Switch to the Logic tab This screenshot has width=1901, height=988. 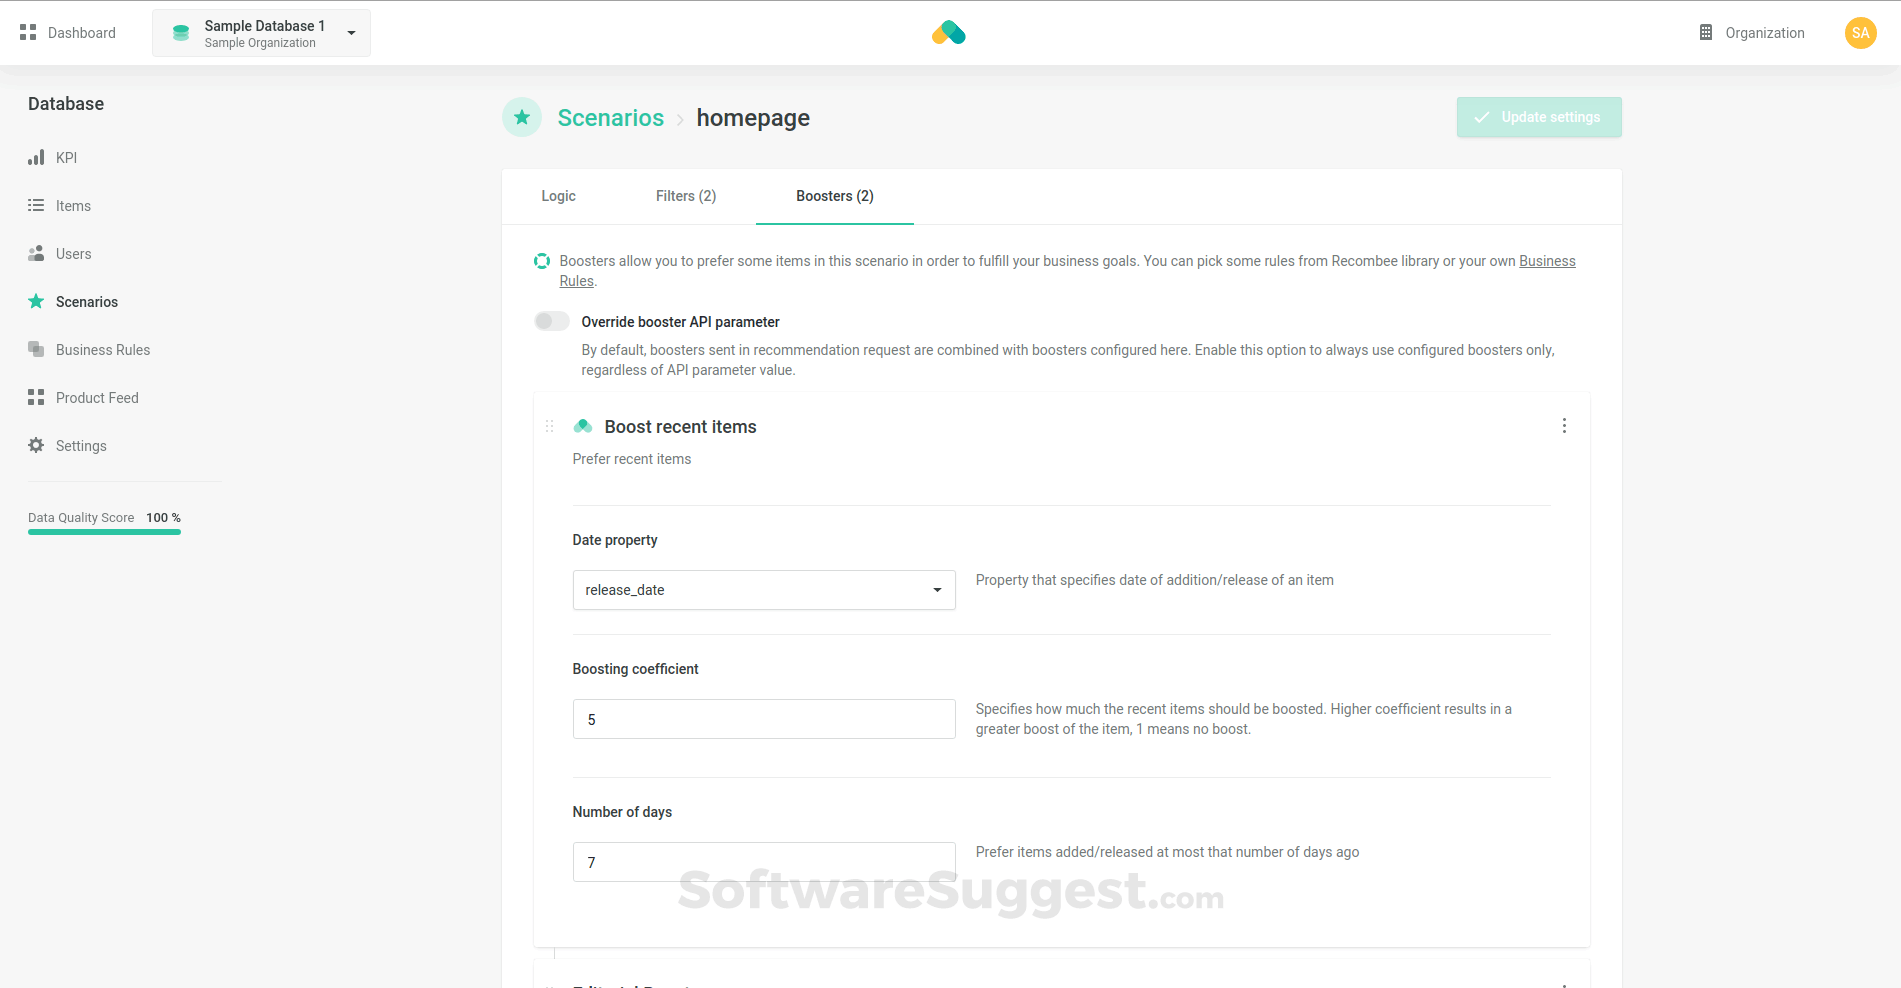tap(558, 196)
